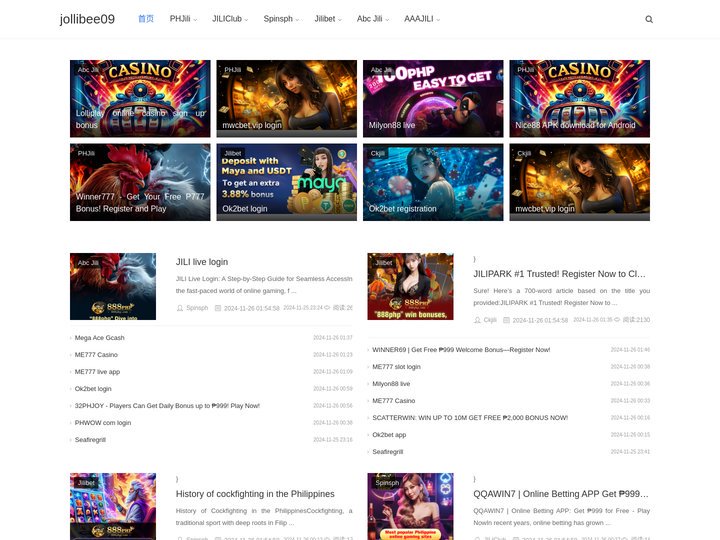This screenshot has width=720, height=540.
Task: Open ME777 Casino link dated 01:23
Action: [x=96, y=354]
